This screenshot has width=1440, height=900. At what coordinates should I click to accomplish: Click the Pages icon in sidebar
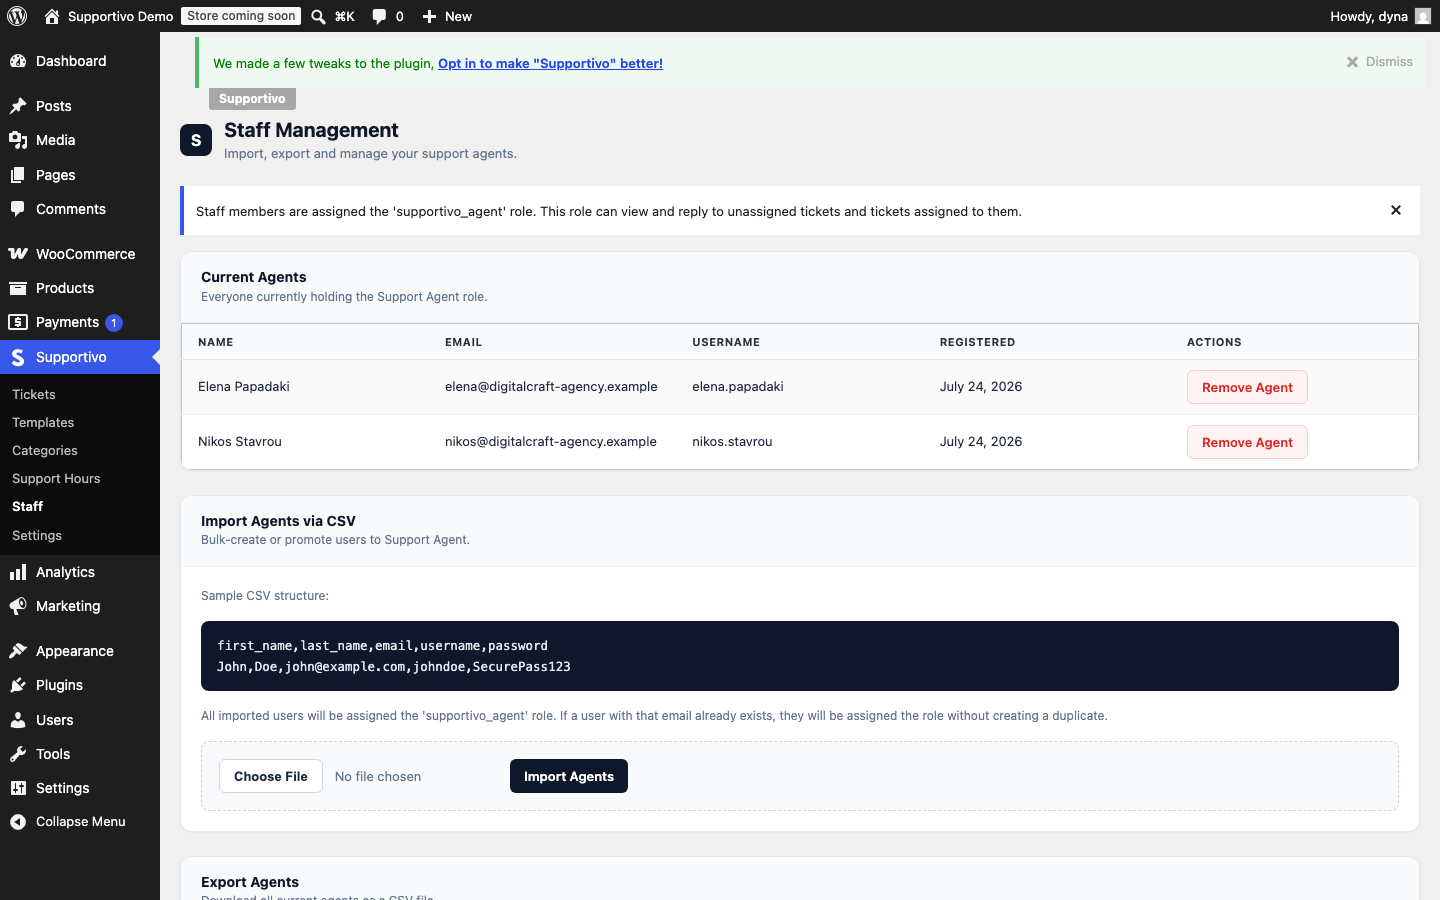[18, 175]
